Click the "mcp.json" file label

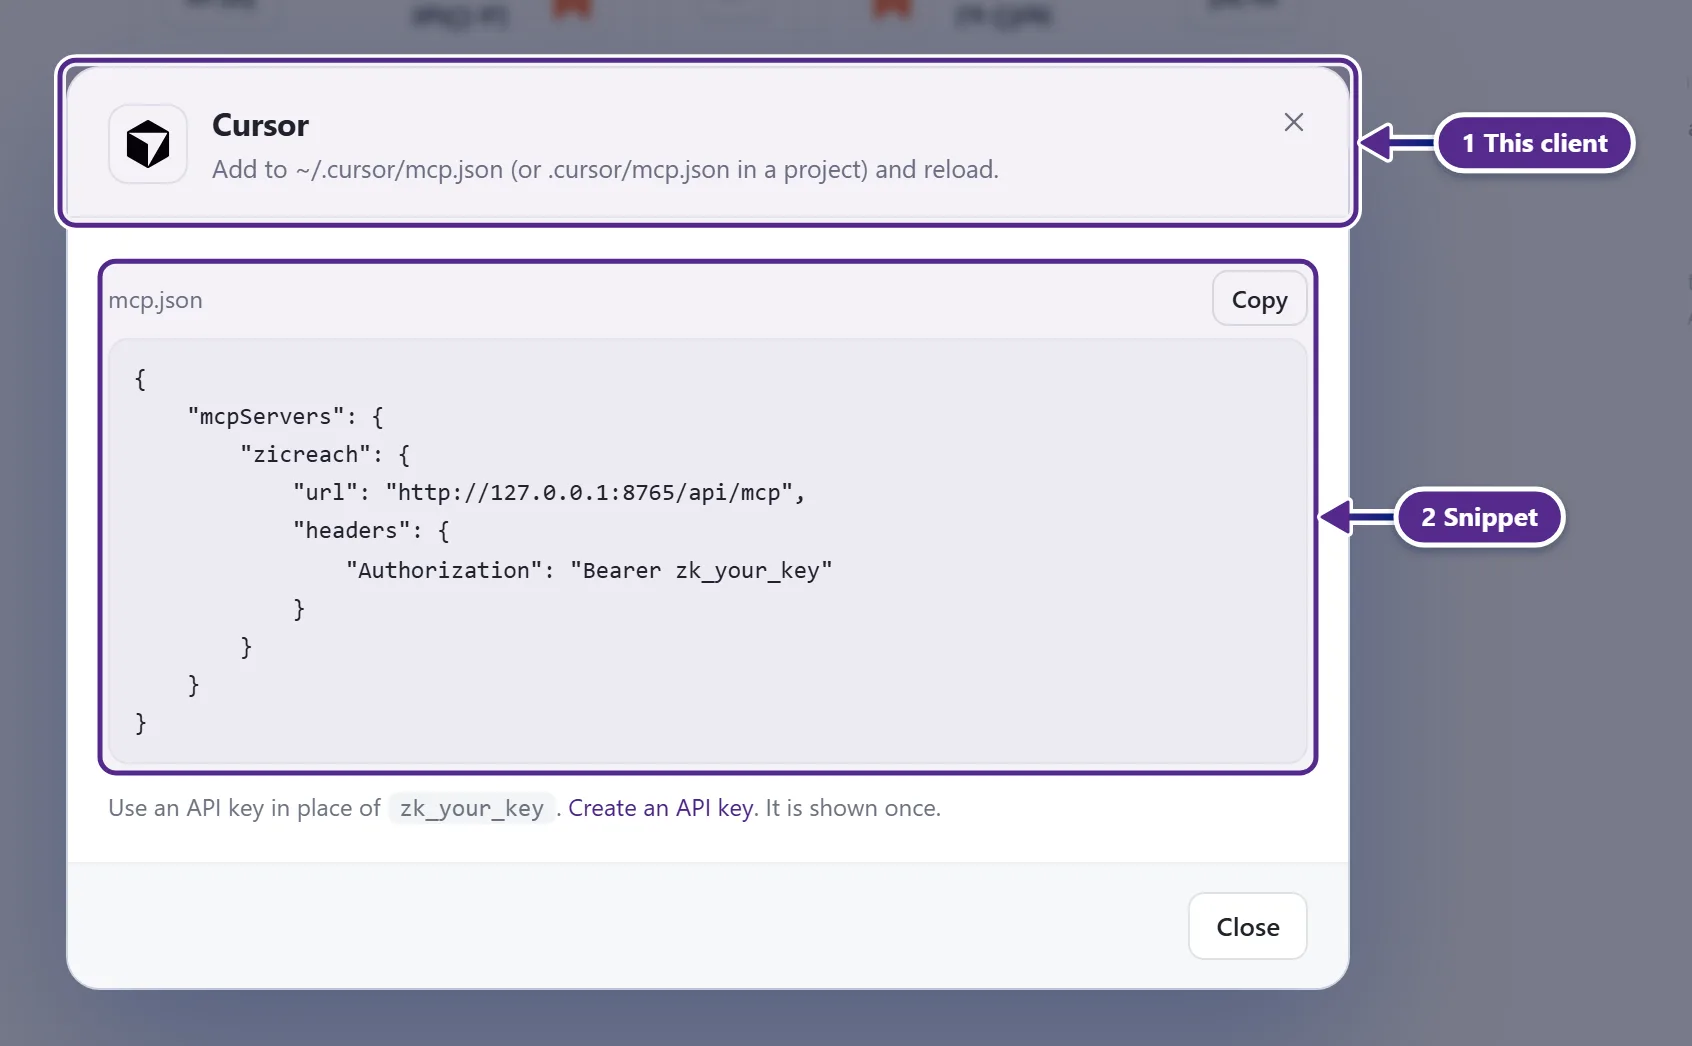pyautogui.click(x=155, y=300)
